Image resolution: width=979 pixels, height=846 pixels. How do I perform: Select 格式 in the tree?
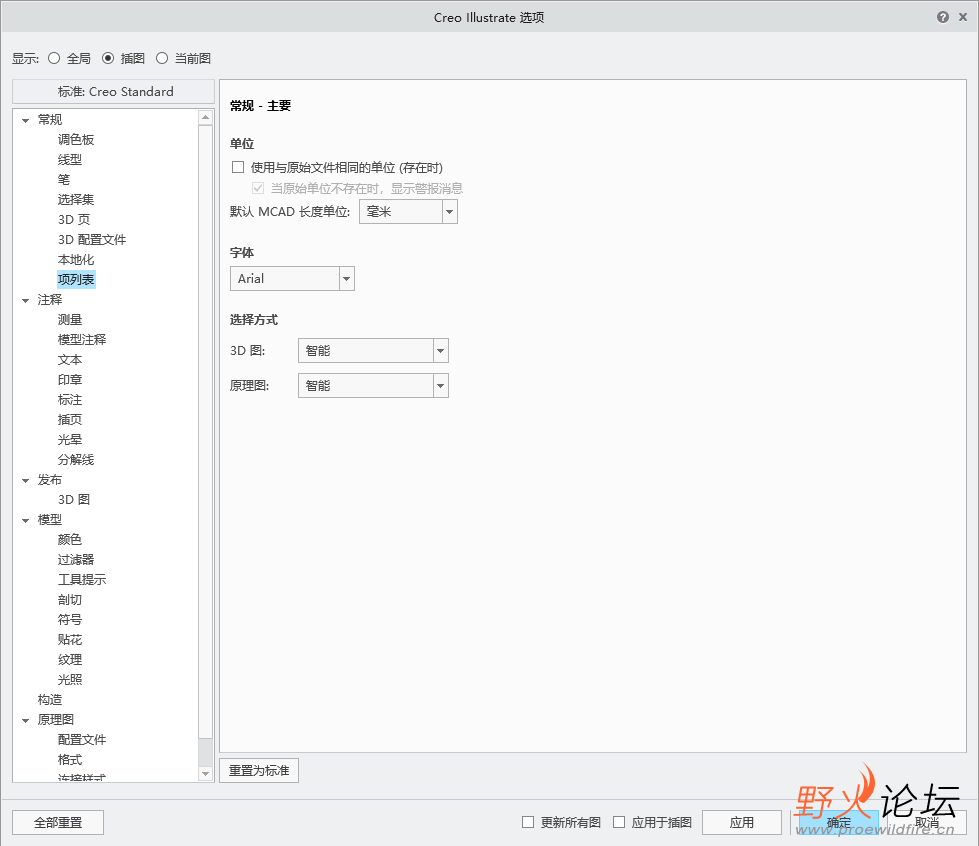tap(69, 759)
